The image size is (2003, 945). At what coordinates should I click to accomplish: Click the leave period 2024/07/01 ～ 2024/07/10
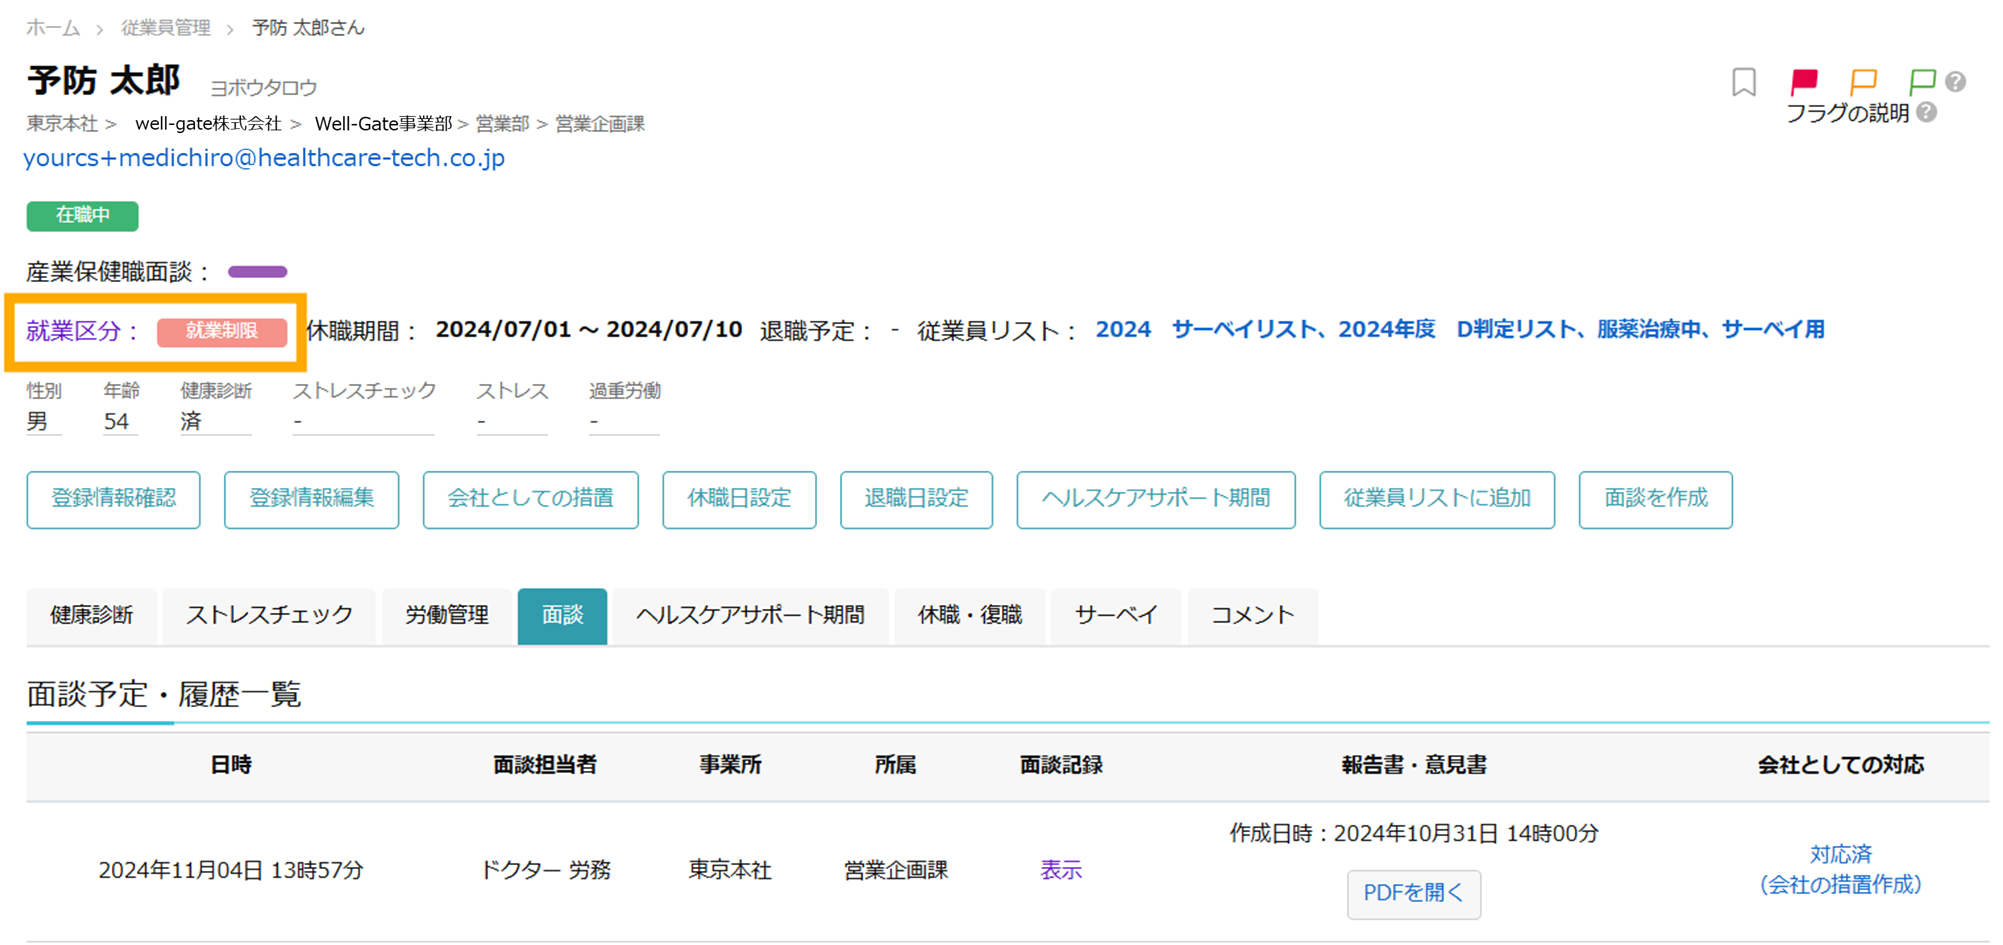(x=589, y=330)
